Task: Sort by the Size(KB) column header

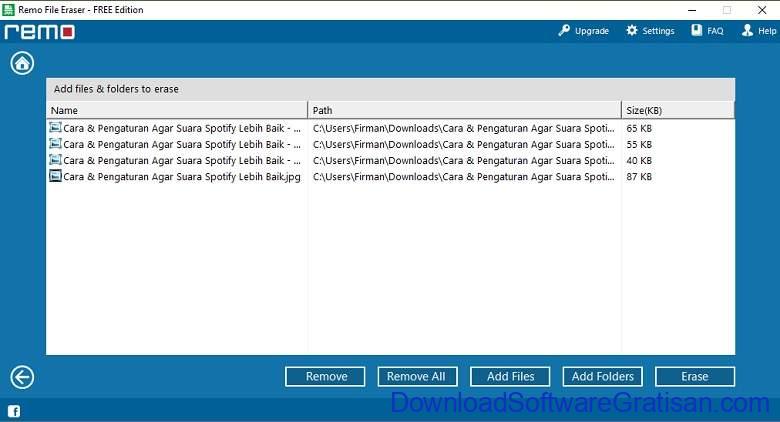Action: [x=678, y=110]
